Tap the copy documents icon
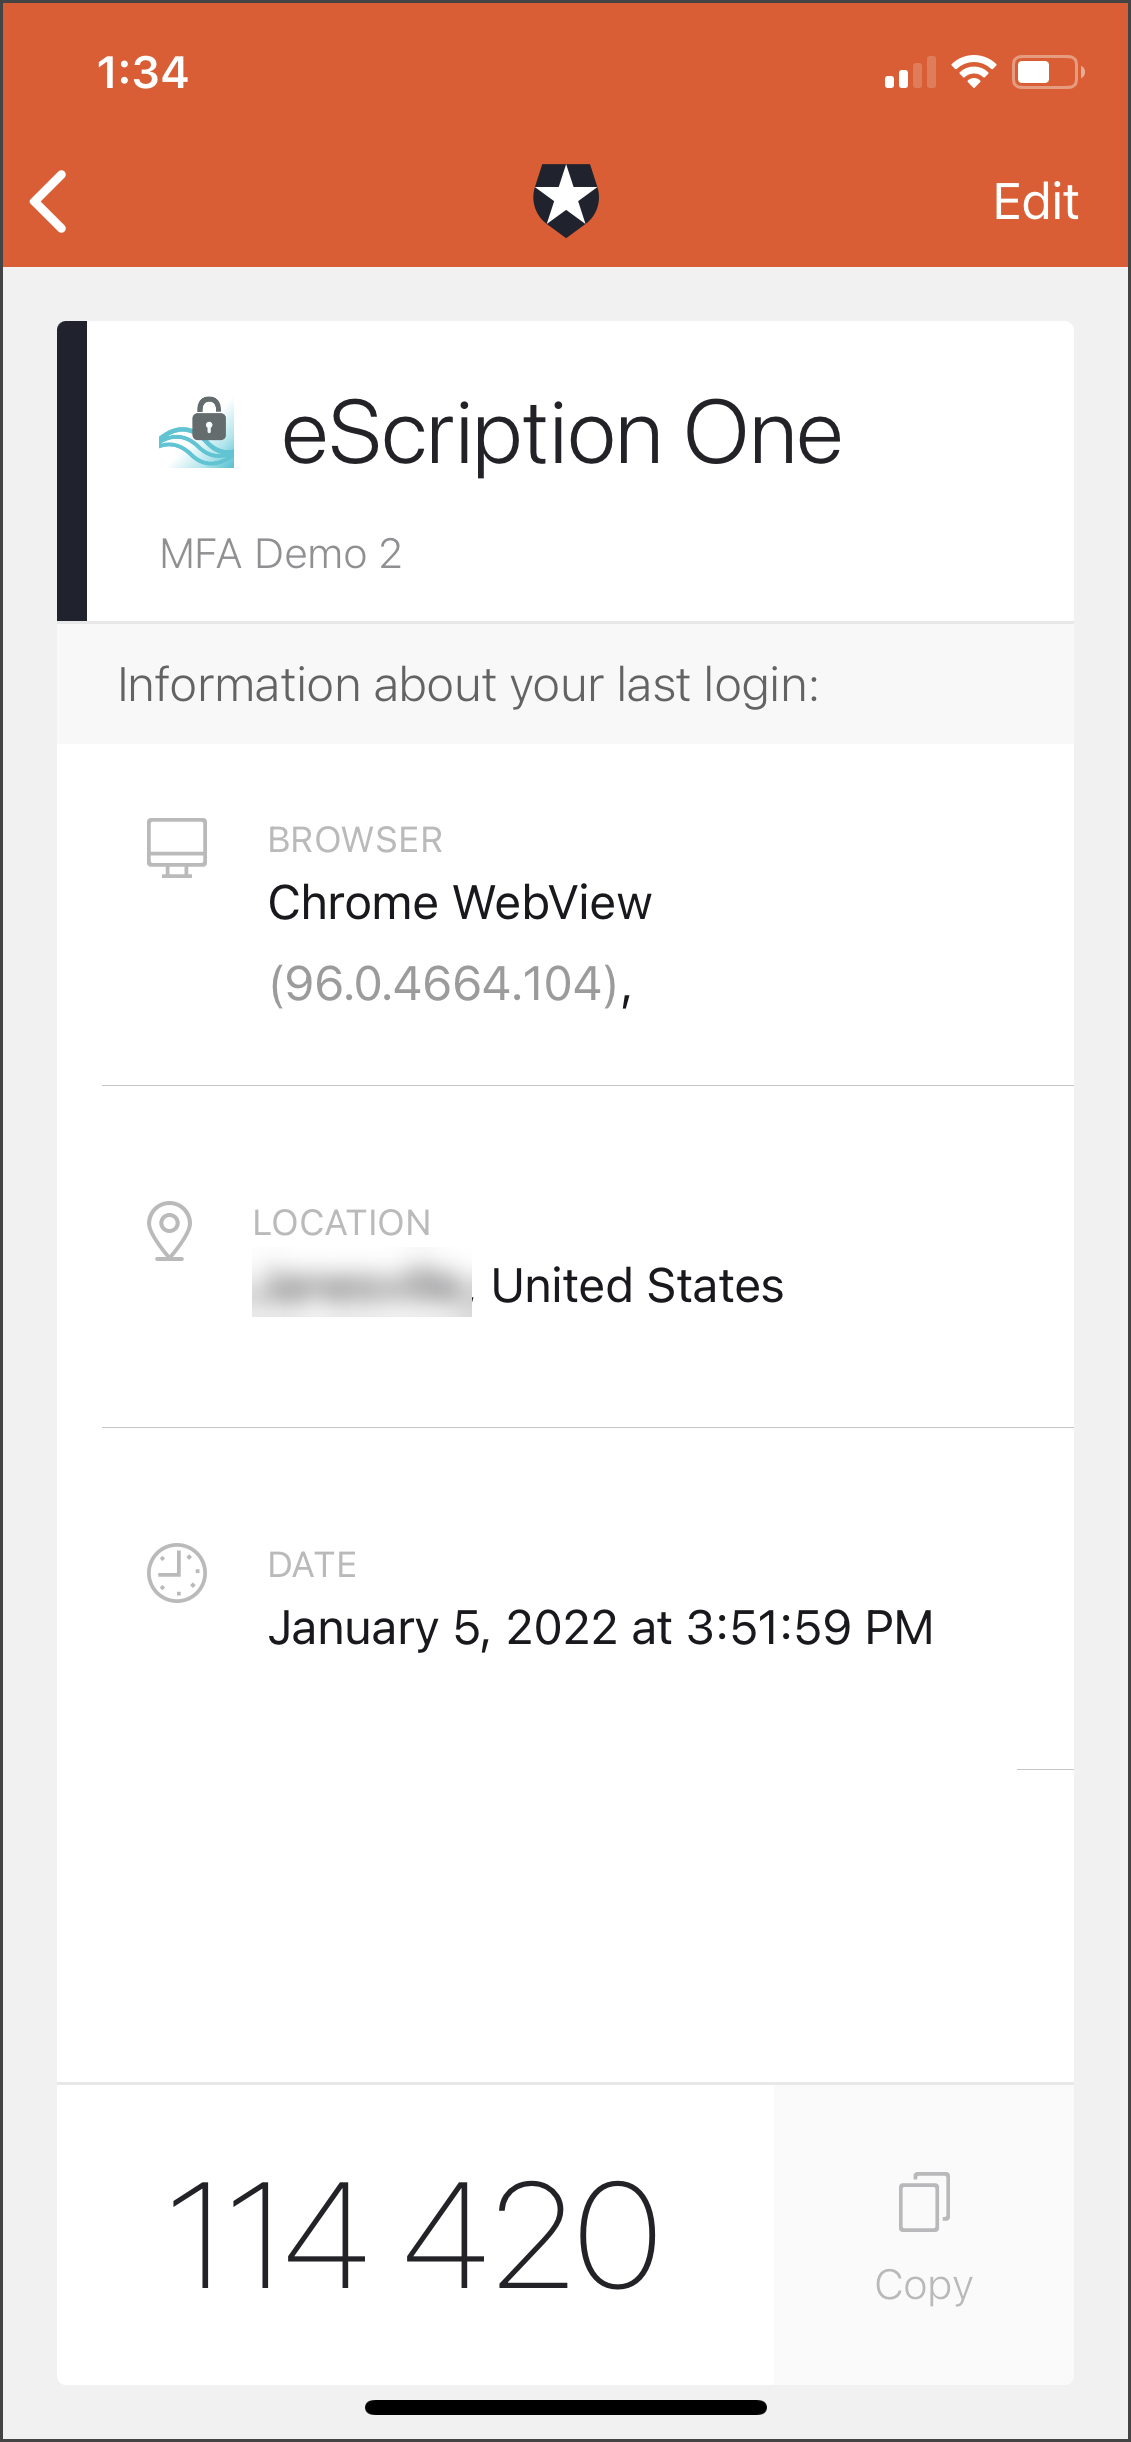 click(924, 2202)
